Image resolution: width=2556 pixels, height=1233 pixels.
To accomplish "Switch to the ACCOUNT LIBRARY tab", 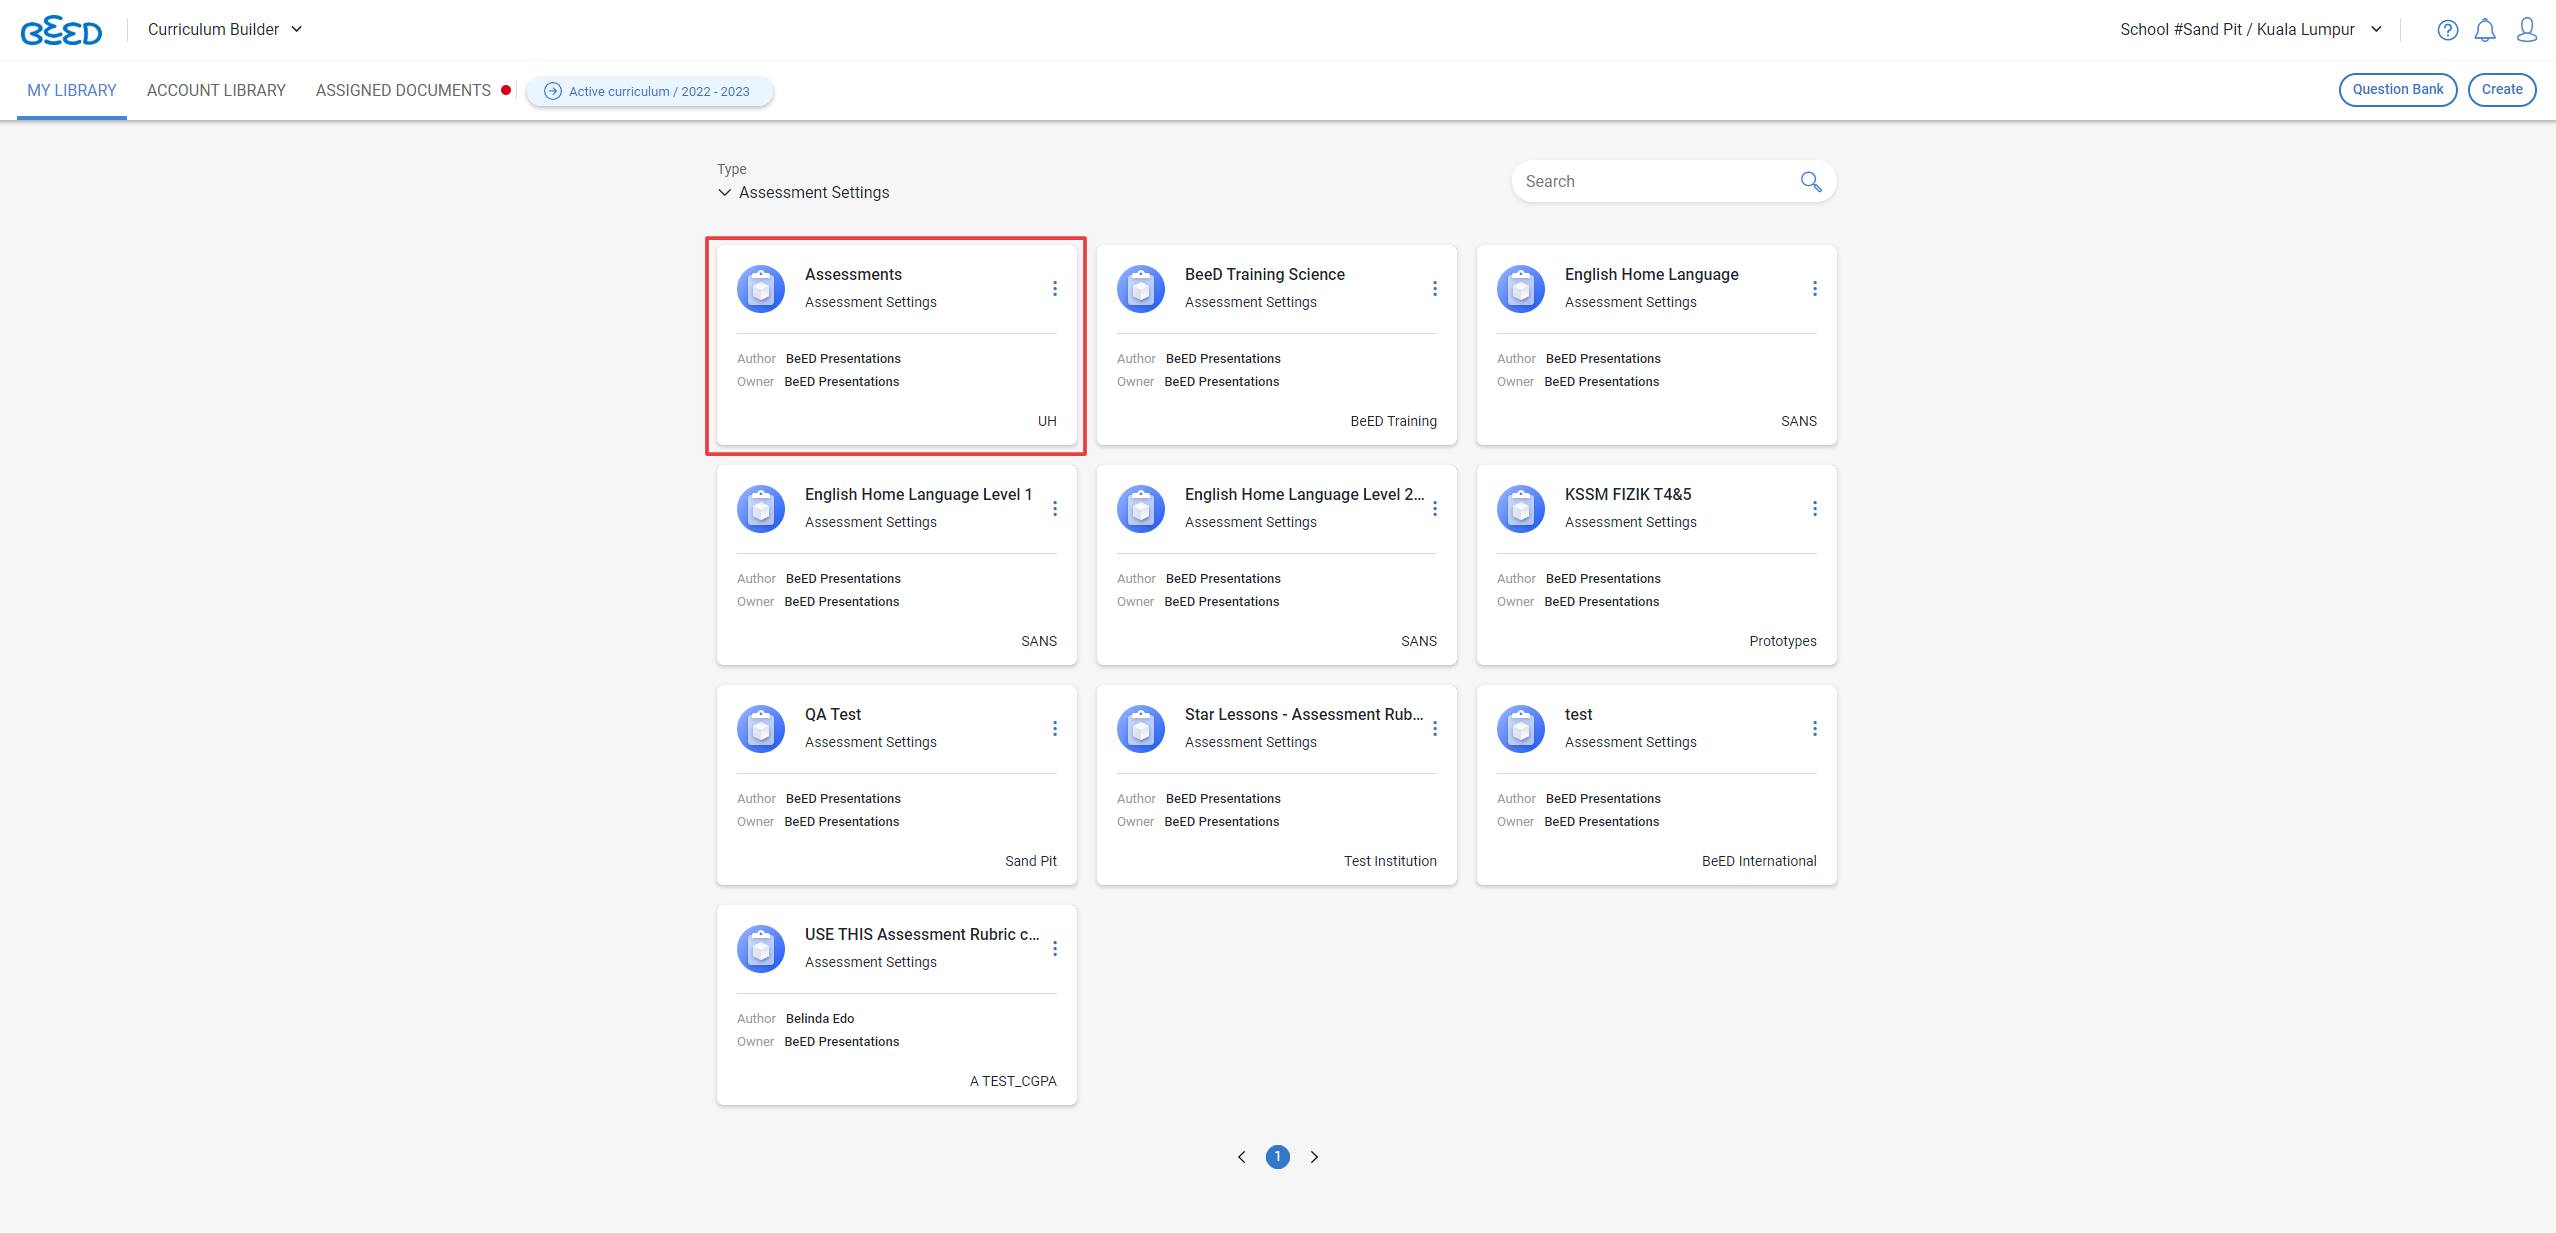I will [x=216, y=90].
